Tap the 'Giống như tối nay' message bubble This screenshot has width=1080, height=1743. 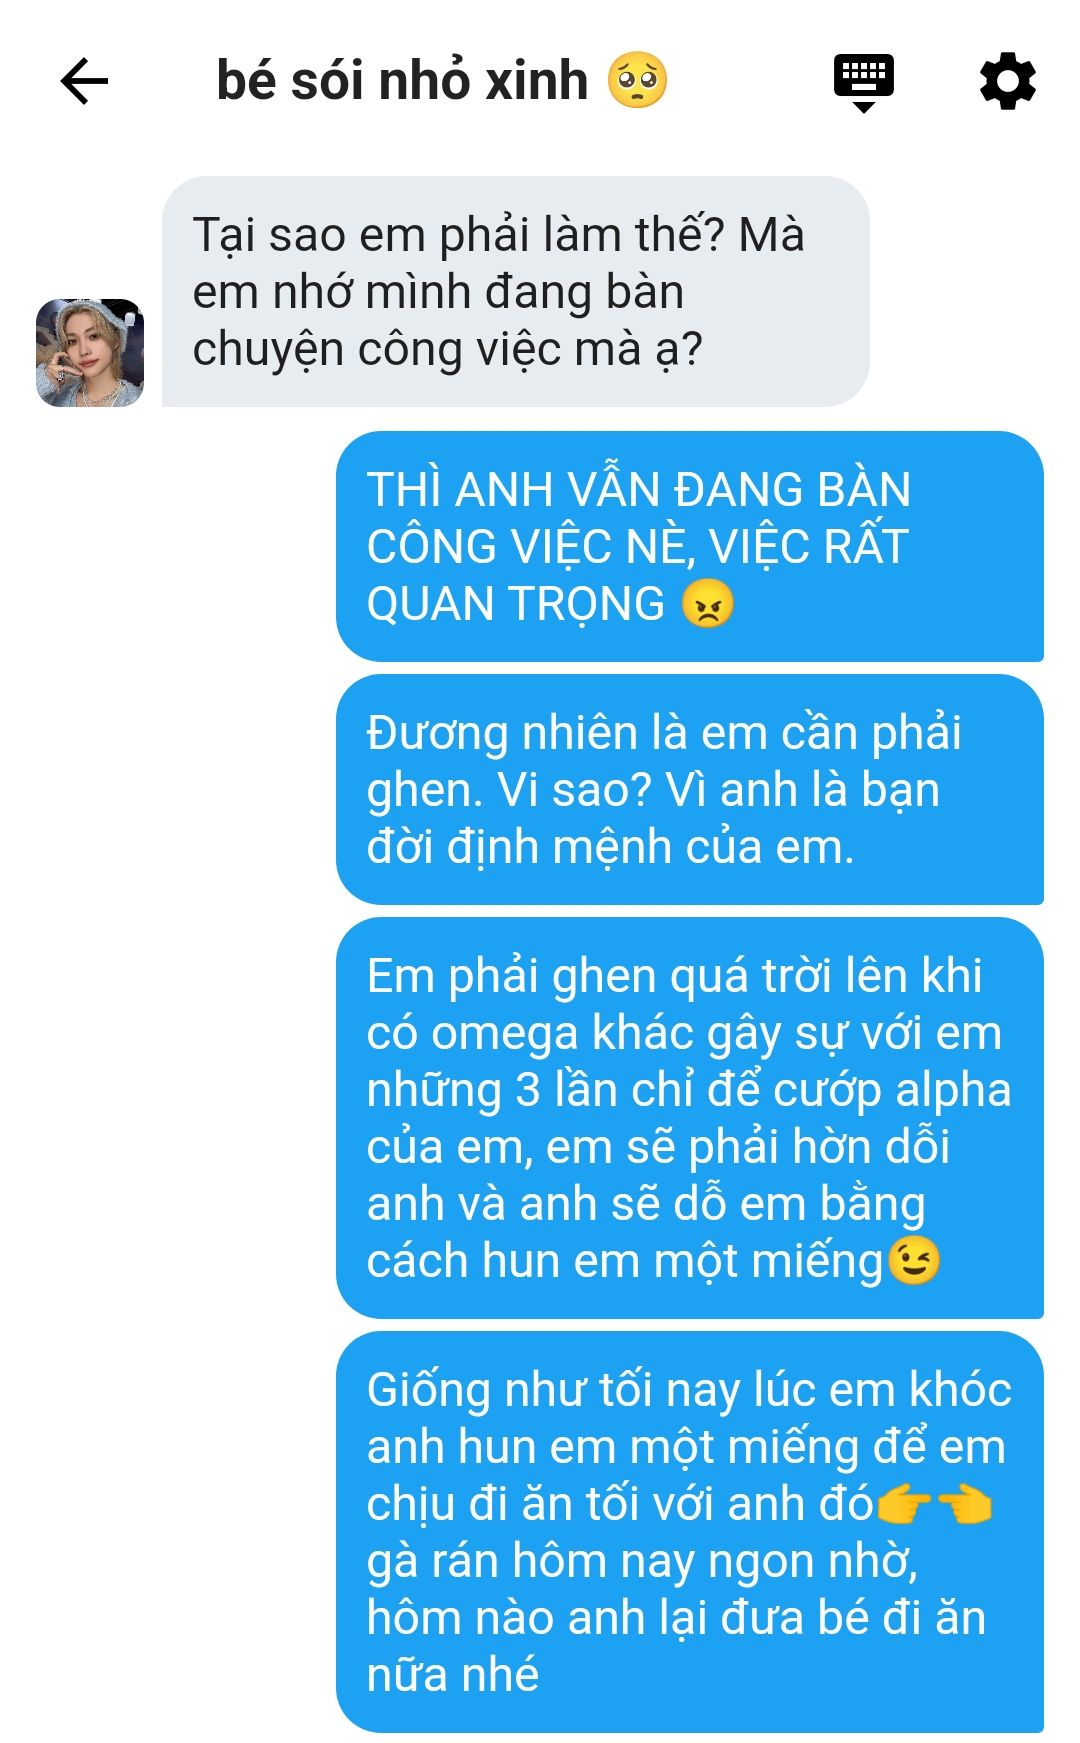tap(690, 1532)
